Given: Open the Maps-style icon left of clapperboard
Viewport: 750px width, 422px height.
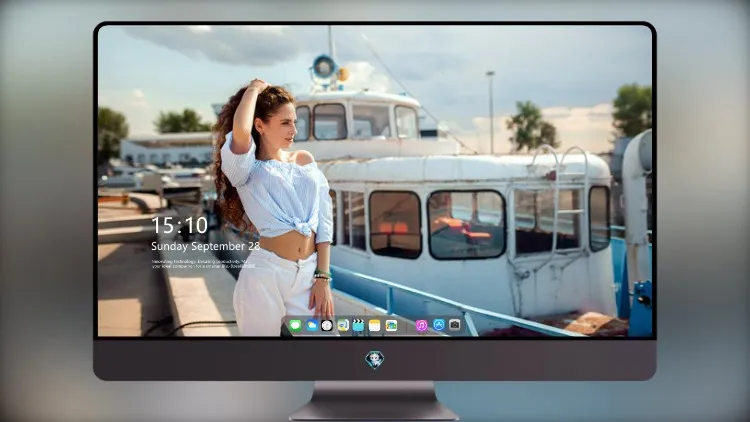Looking at the screenshot, I should [x=343, y=325].
